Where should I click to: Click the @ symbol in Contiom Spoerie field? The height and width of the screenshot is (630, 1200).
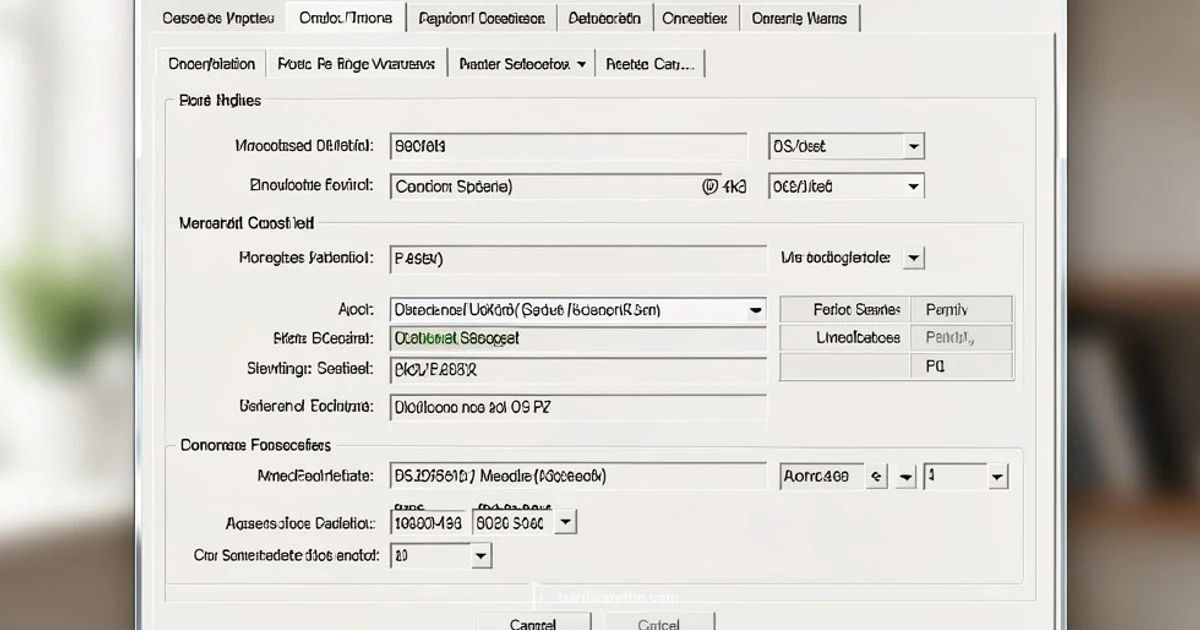pyautogui.click(x=710, y=186)
